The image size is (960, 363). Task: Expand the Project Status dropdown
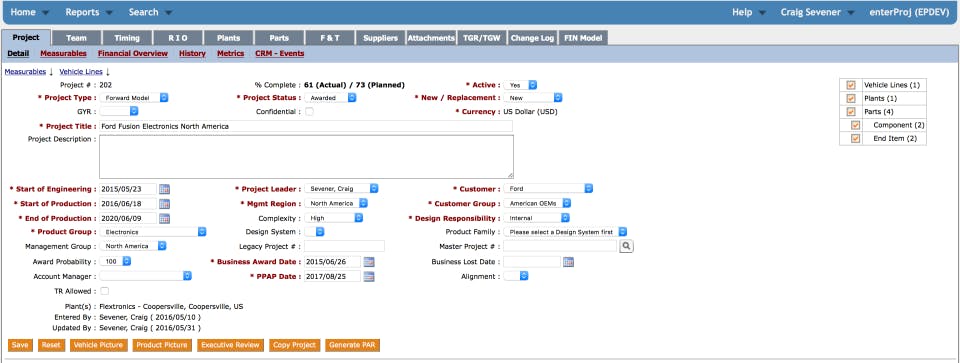331,98
